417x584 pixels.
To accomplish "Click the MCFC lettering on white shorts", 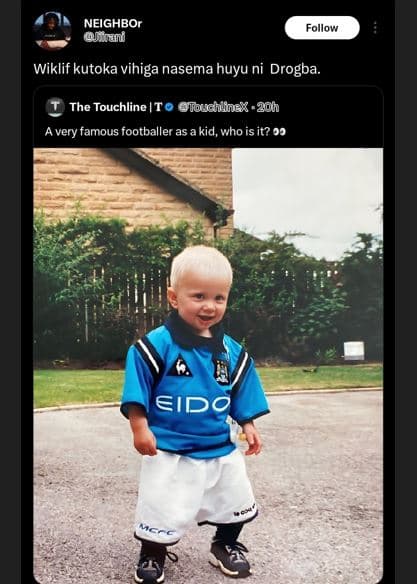I will pos(157,529).
